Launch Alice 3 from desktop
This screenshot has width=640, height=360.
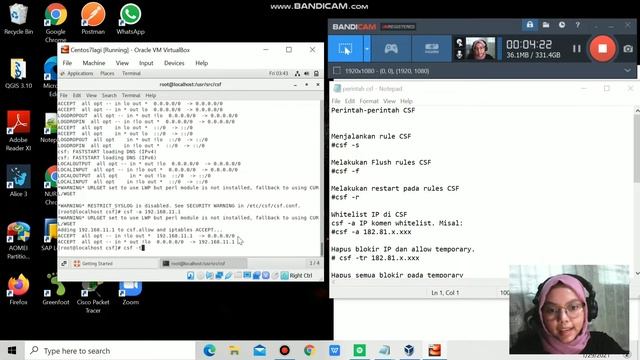click(x=18, y=181)
